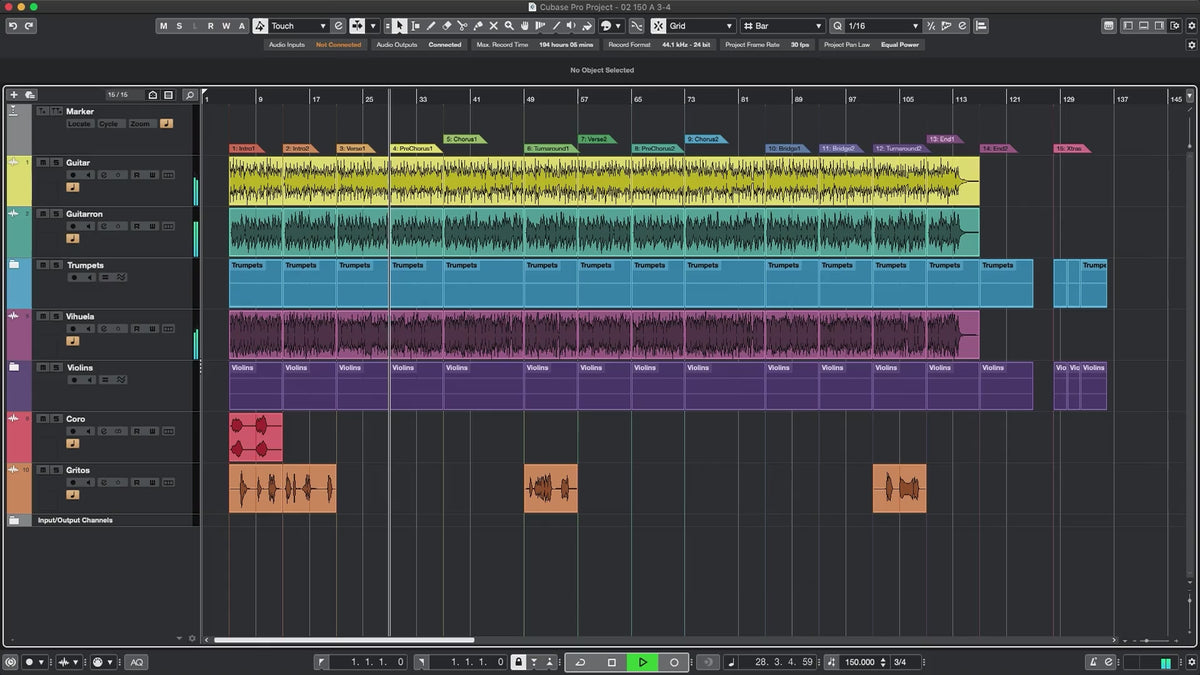Click the horizontal scrollbar at the bottom
This screenshot has width=1200, height=675.
(344, 640)
